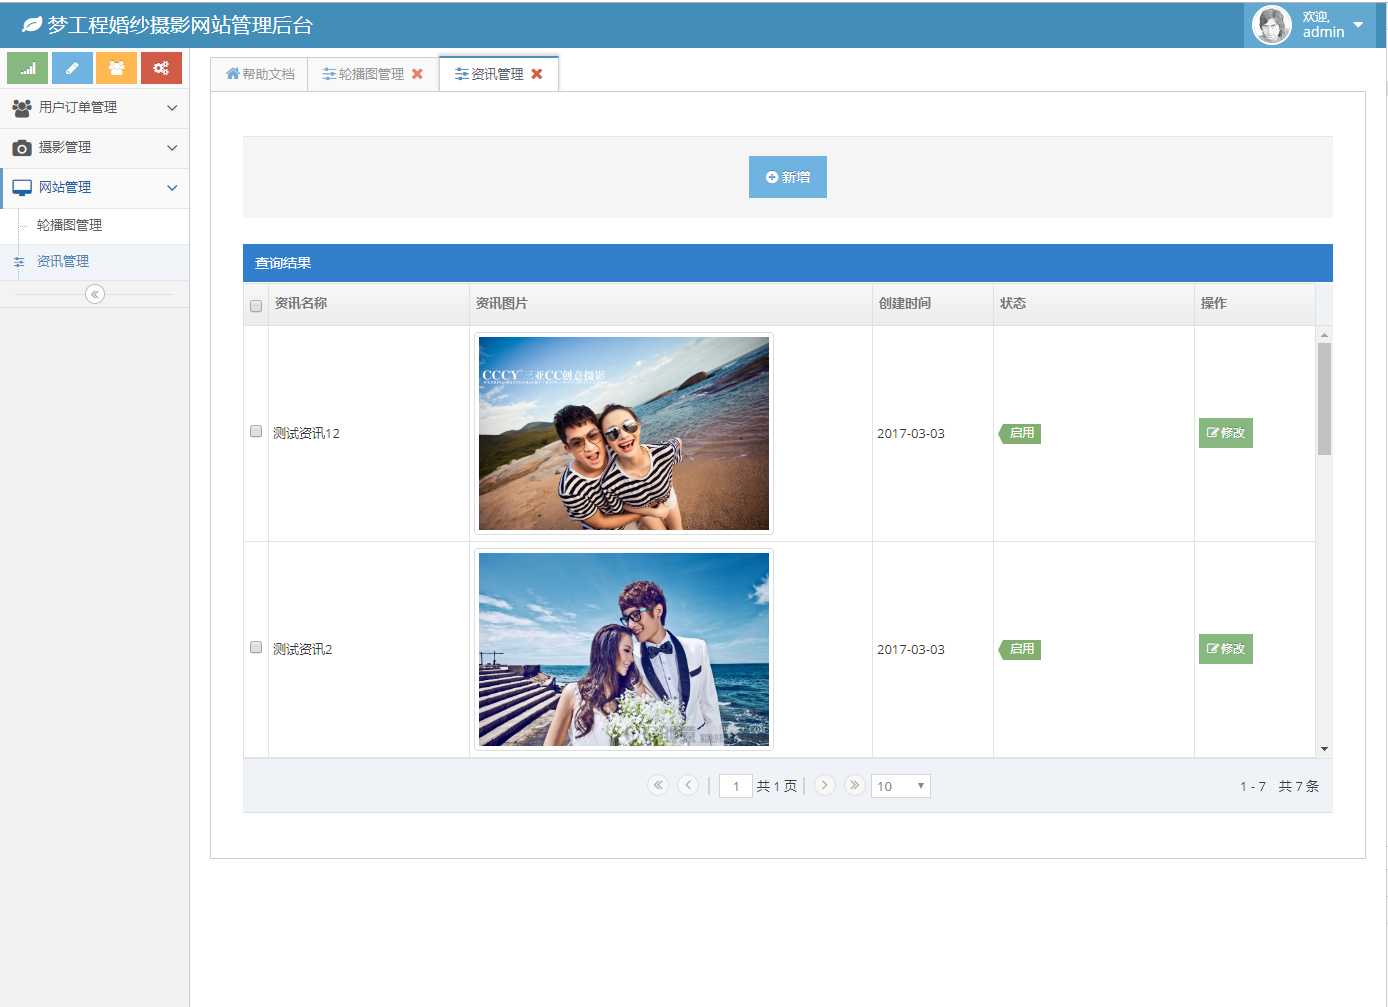Switch to the 帮助文档 tab

tap(260, 74)
